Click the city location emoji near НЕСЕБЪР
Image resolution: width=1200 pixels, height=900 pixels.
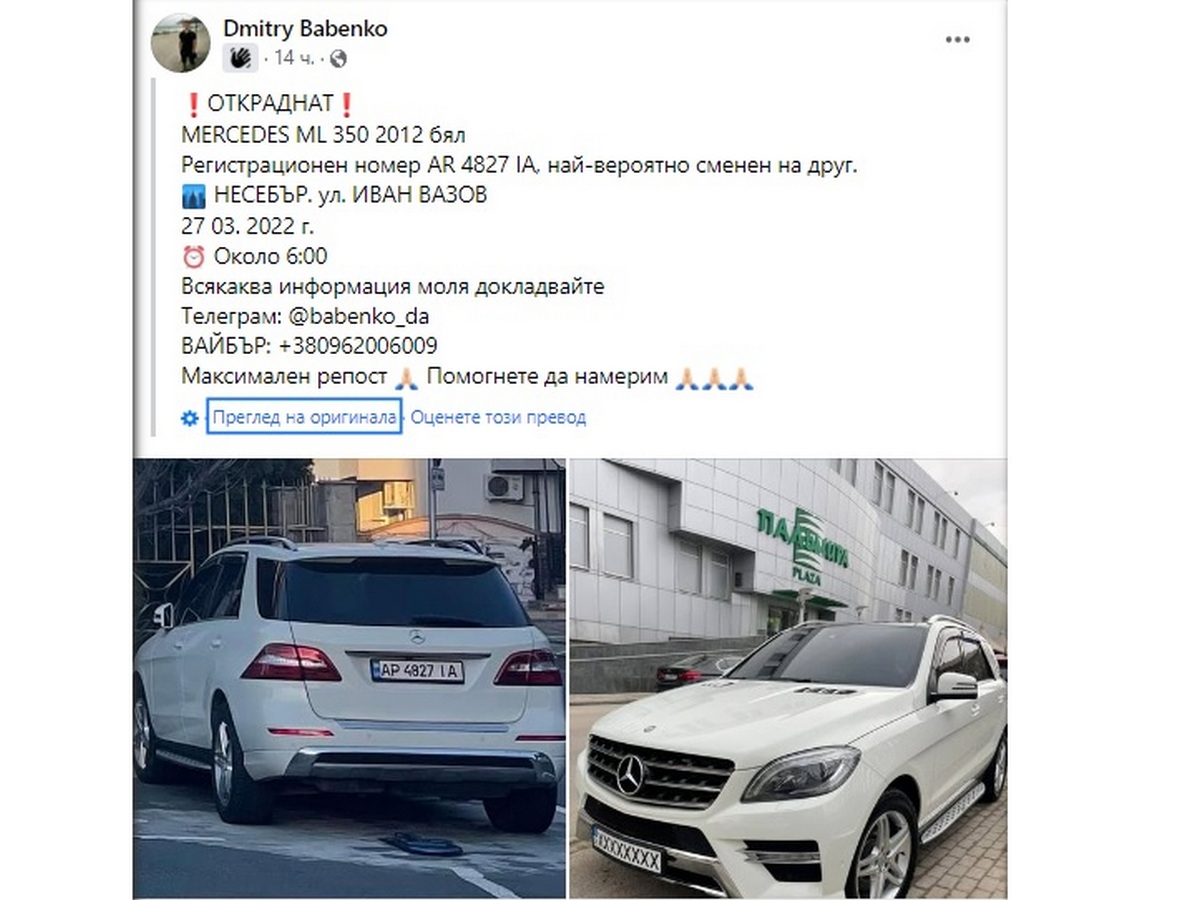[x=194, y=196]
